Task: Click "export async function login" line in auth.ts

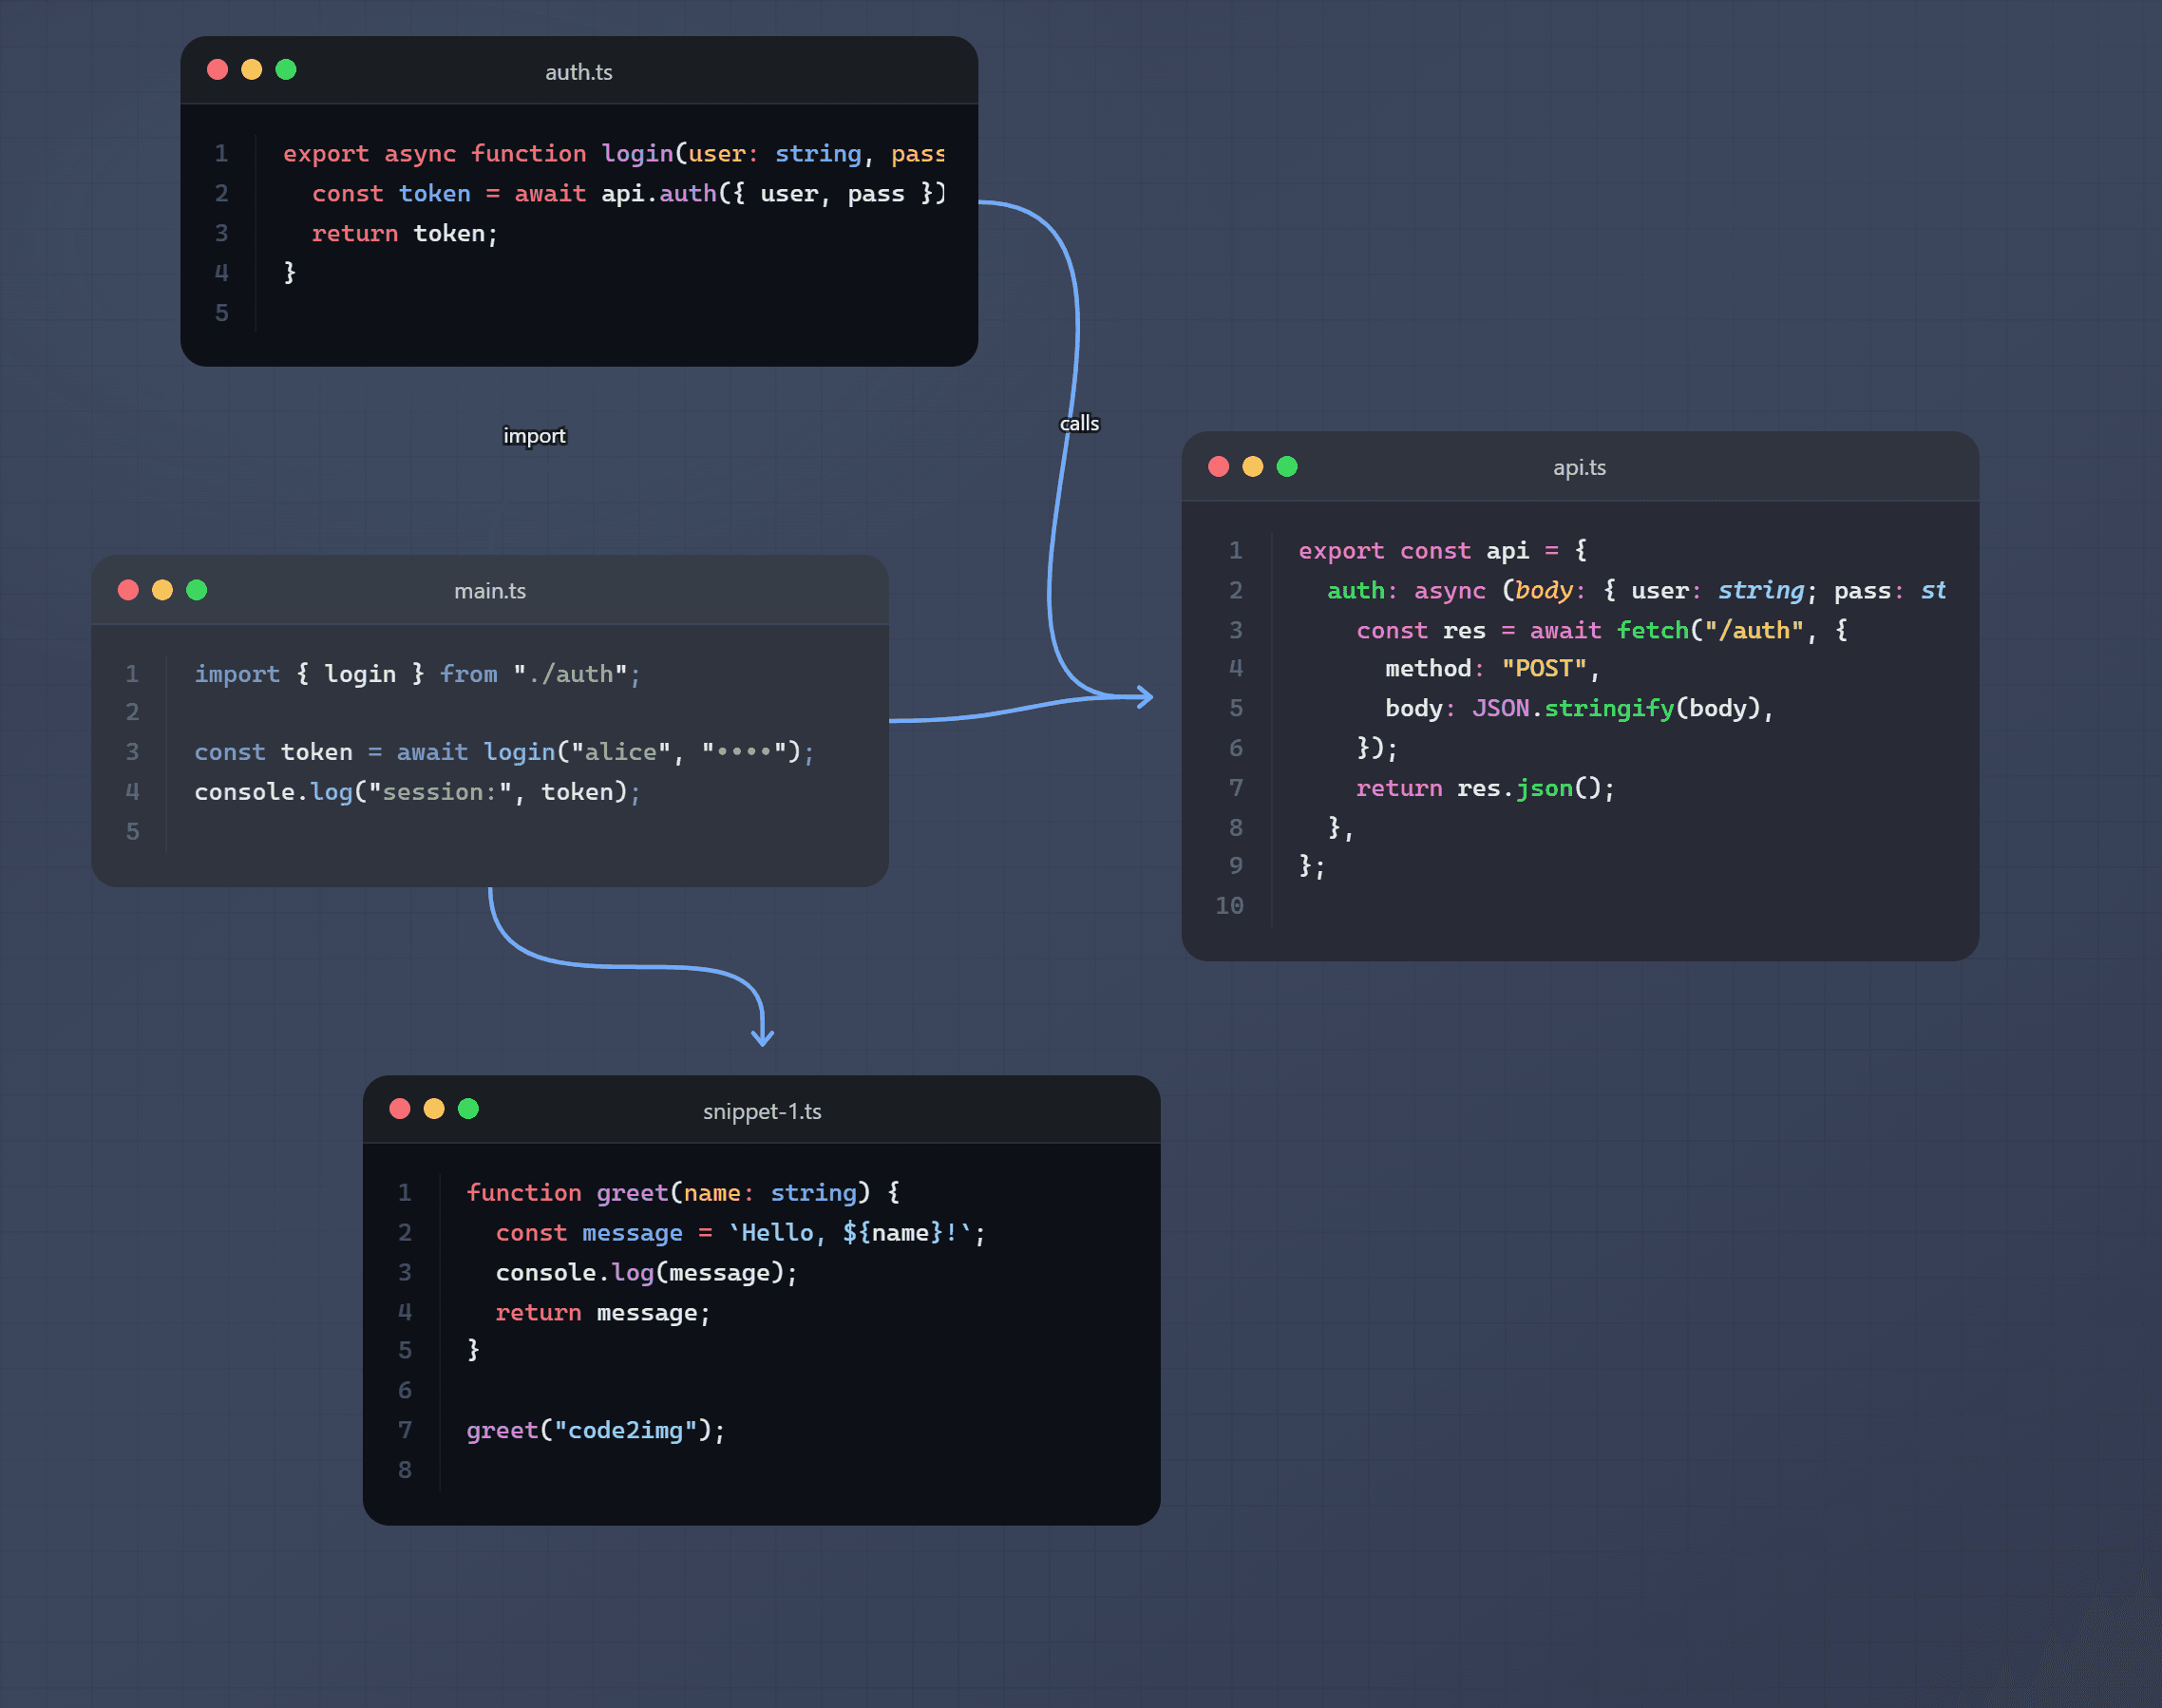Action: coord(613,153)
